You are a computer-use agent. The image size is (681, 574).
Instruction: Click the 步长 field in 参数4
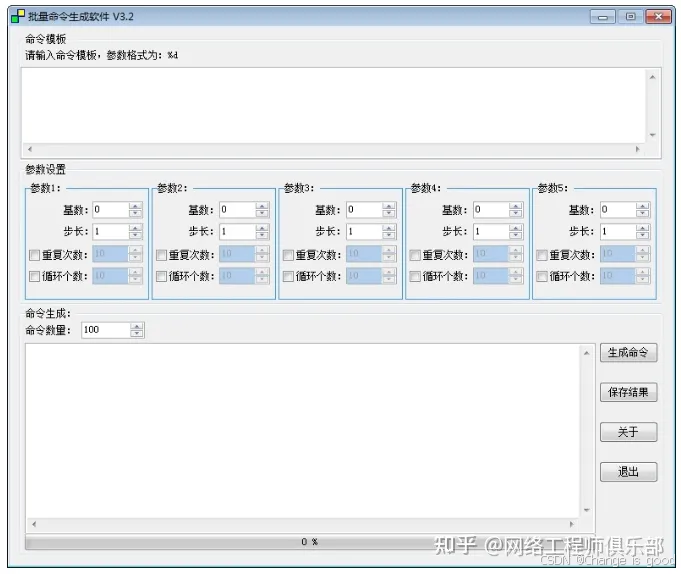[491, 231]
